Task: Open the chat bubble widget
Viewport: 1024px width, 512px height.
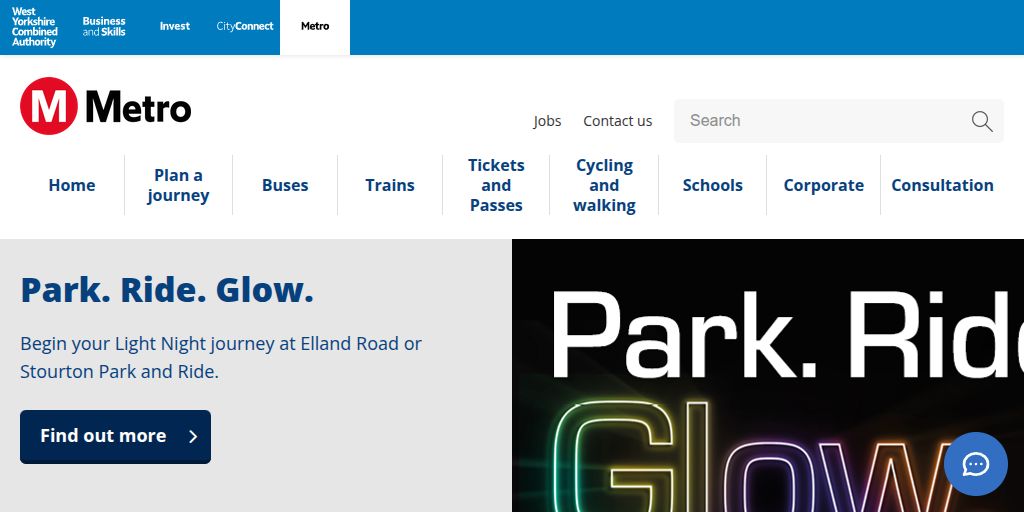Action: (x=975, y=464)
